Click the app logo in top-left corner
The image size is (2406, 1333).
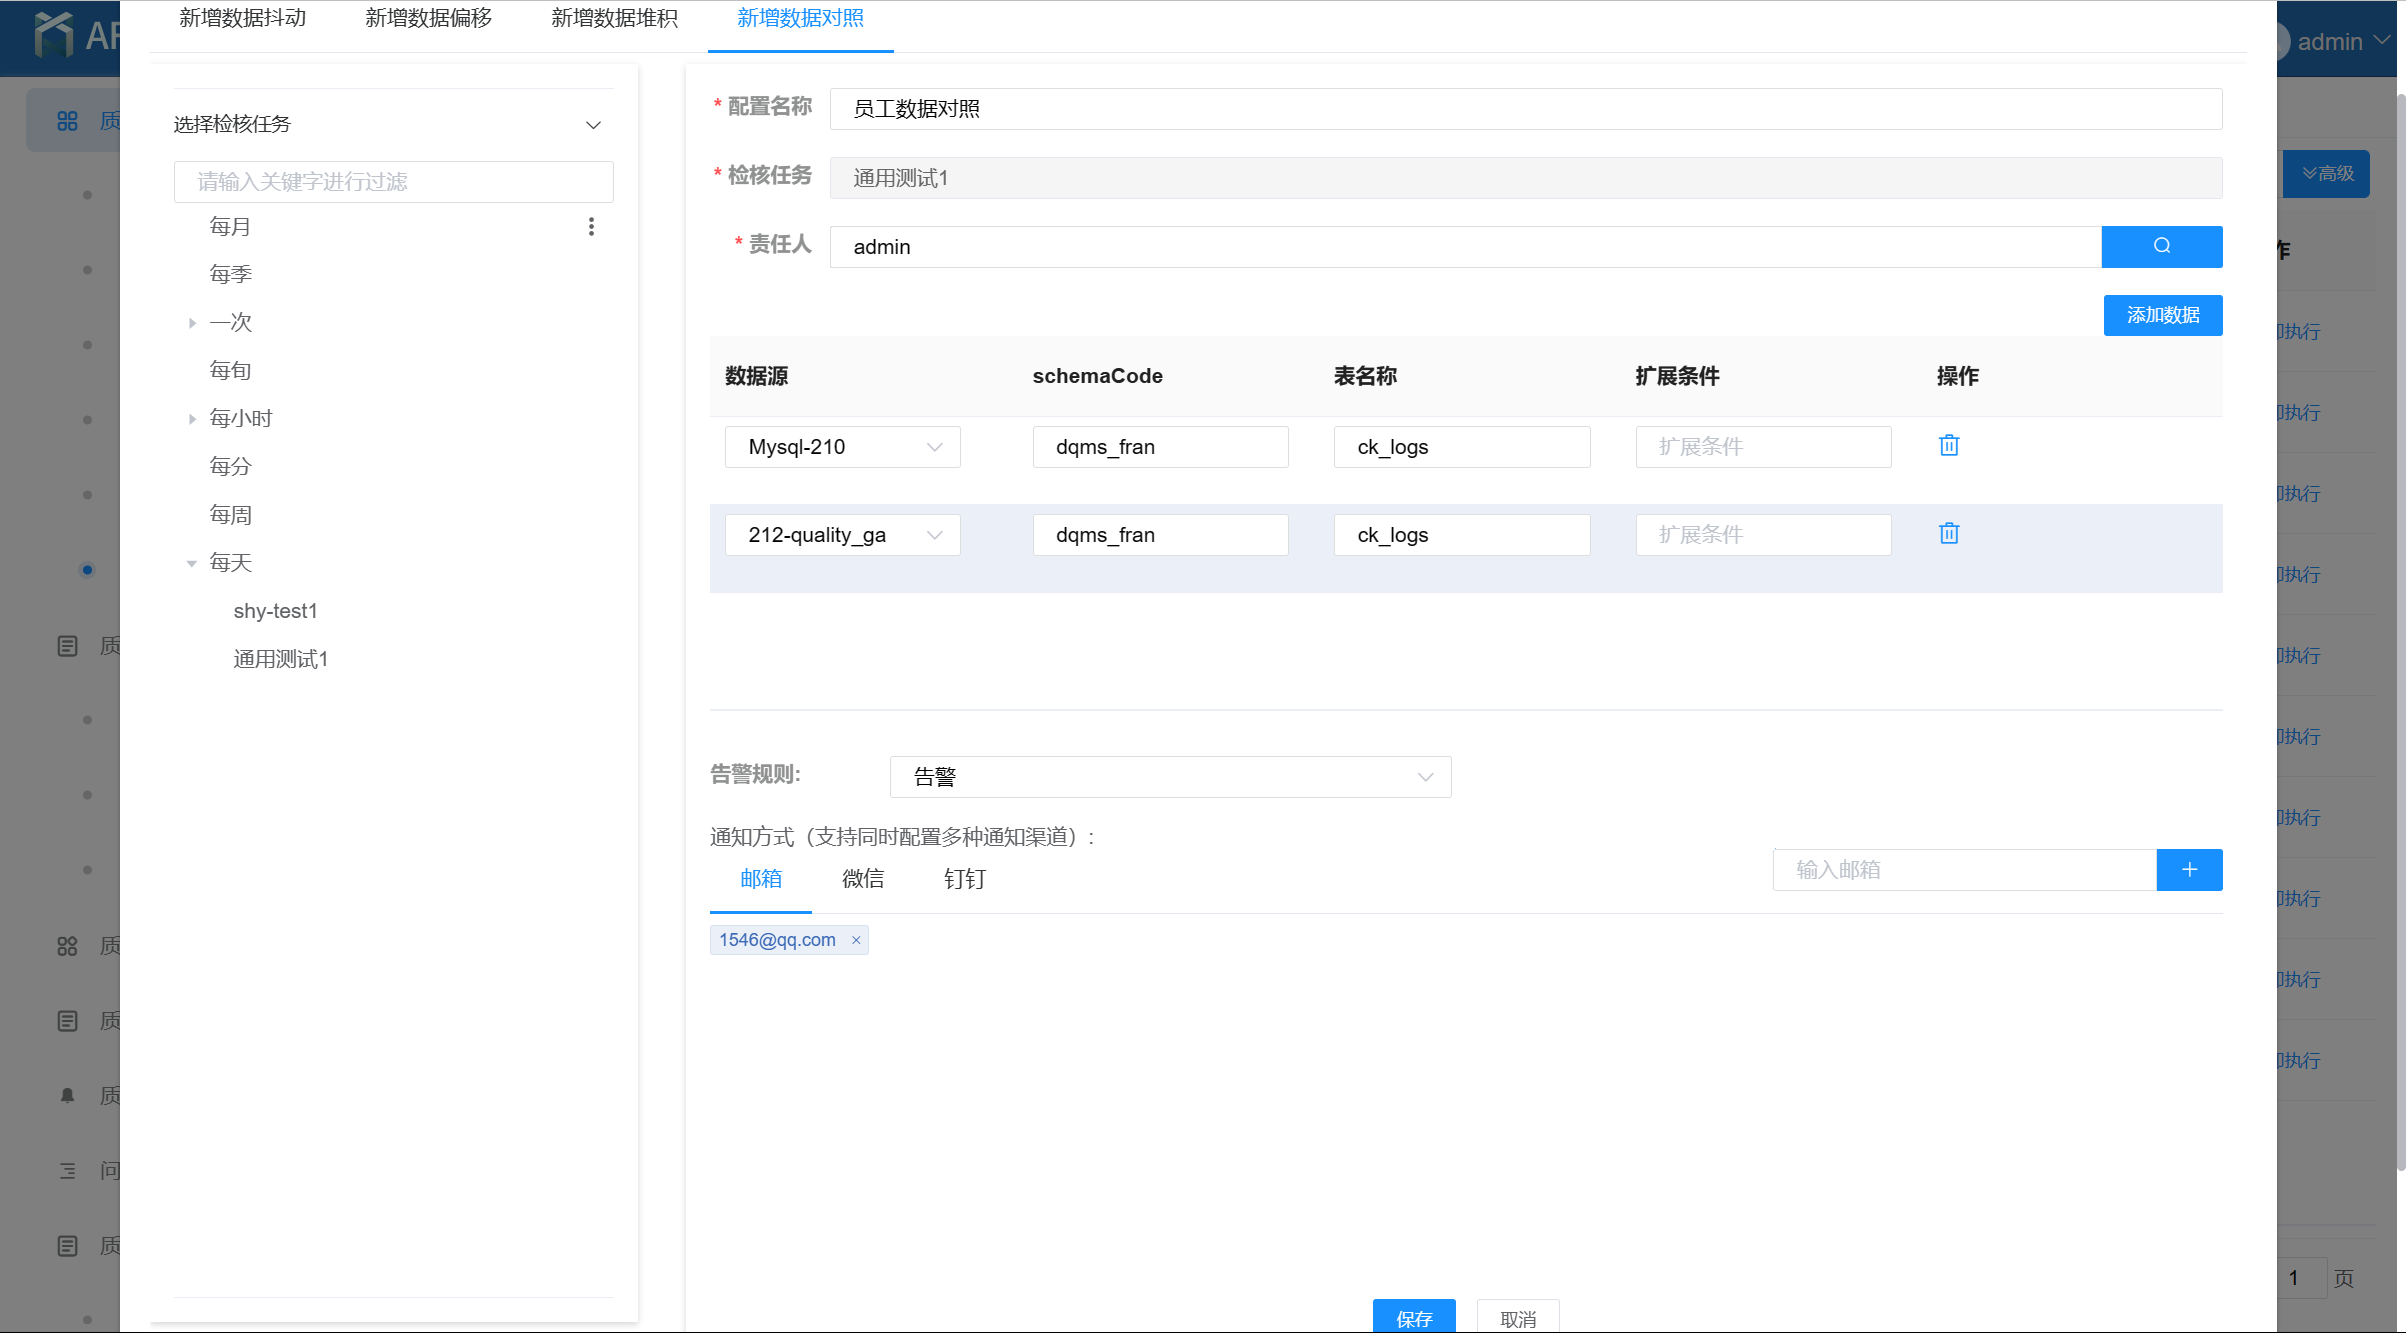54,34
